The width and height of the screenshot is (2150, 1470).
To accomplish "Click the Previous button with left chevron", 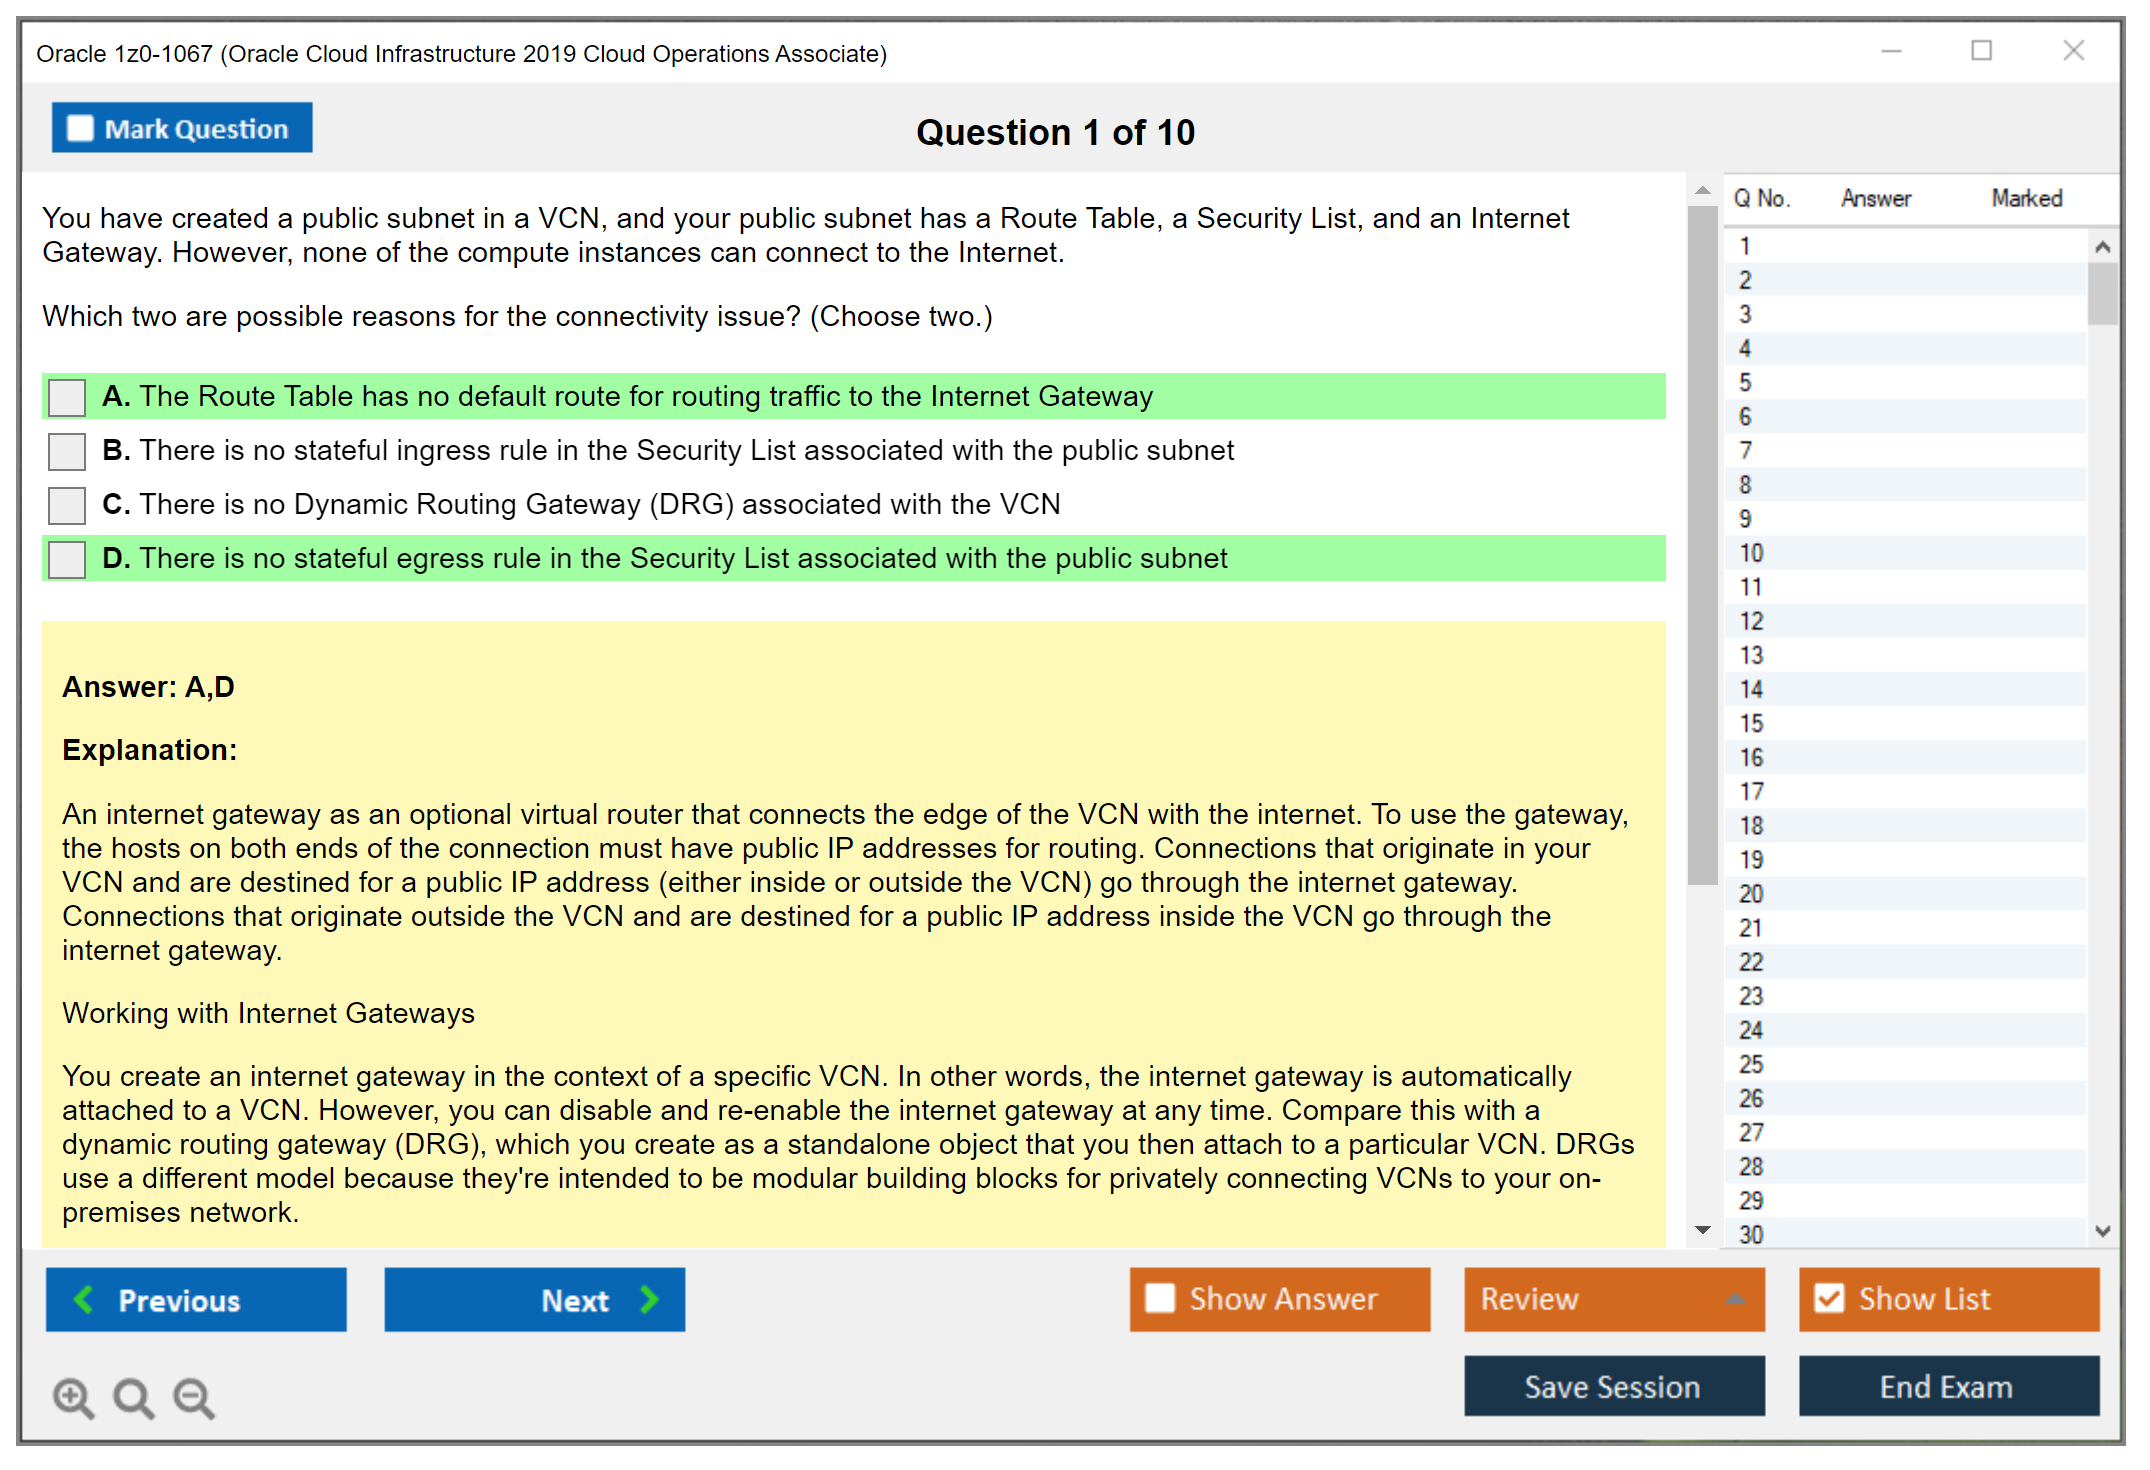I will pos(196,1299).
